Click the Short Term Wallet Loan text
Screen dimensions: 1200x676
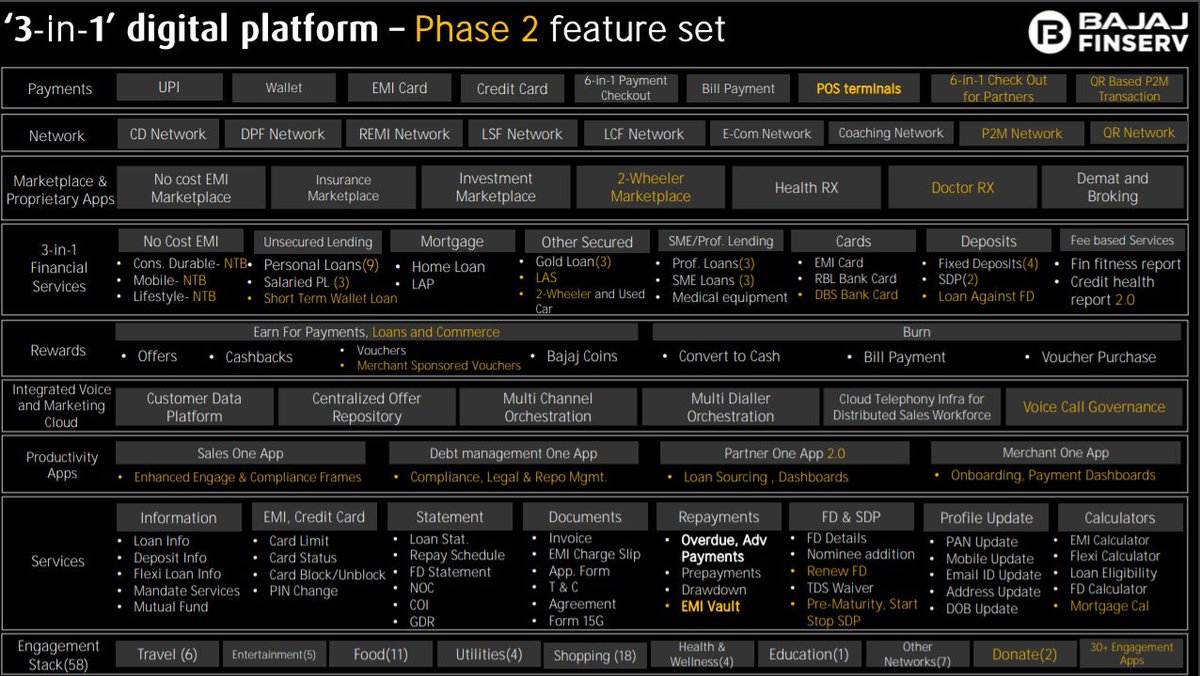click(330, 298)
